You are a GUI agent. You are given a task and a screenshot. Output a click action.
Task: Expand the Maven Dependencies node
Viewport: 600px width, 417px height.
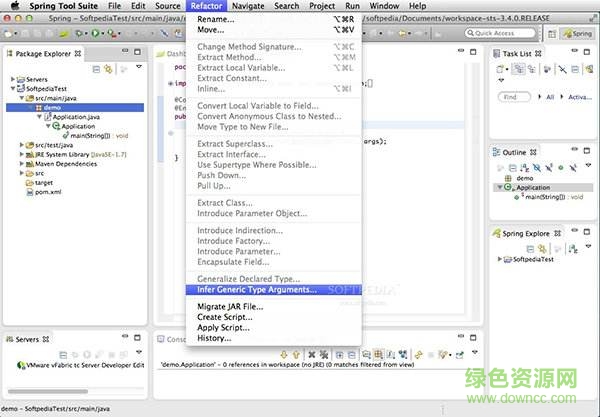tap(22, 164)
